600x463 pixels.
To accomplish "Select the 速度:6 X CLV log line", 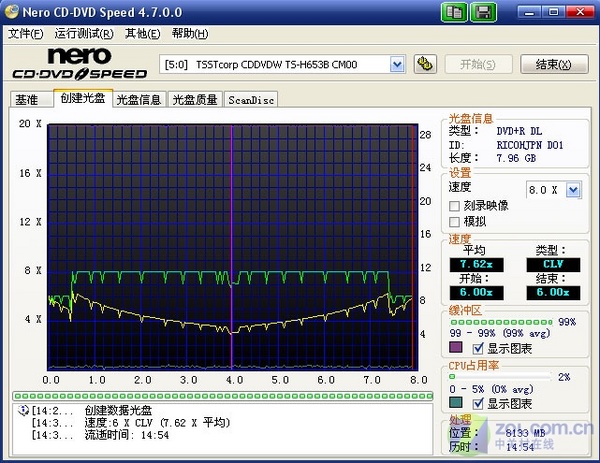I will [157, 423].
